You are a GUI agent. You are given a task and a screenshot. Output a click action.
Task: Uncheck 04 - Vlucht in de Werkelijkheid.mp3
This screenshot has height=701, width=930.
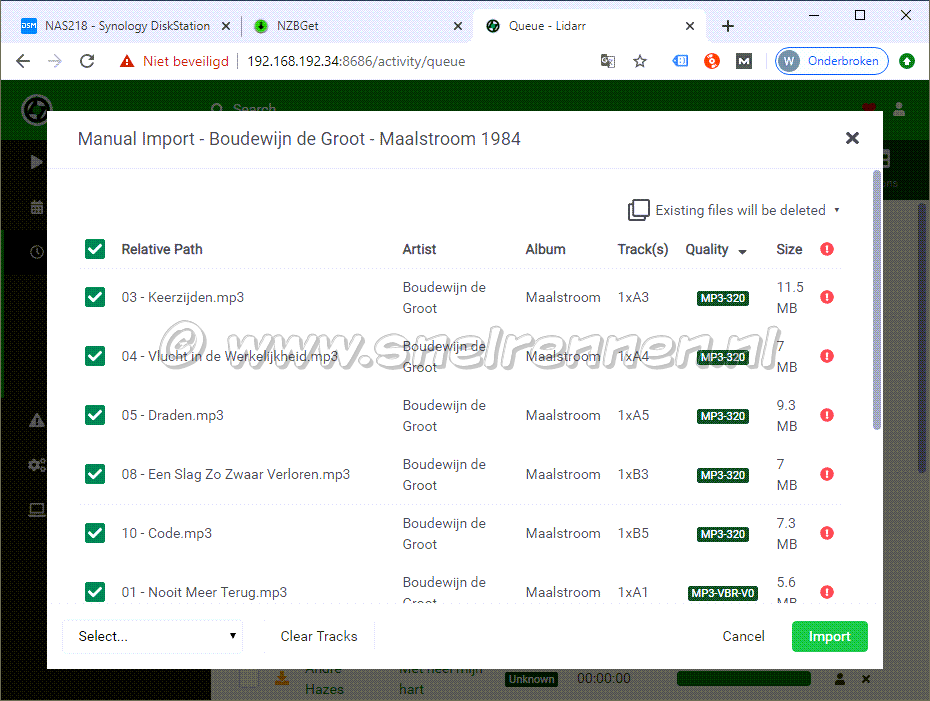(95, 356)
